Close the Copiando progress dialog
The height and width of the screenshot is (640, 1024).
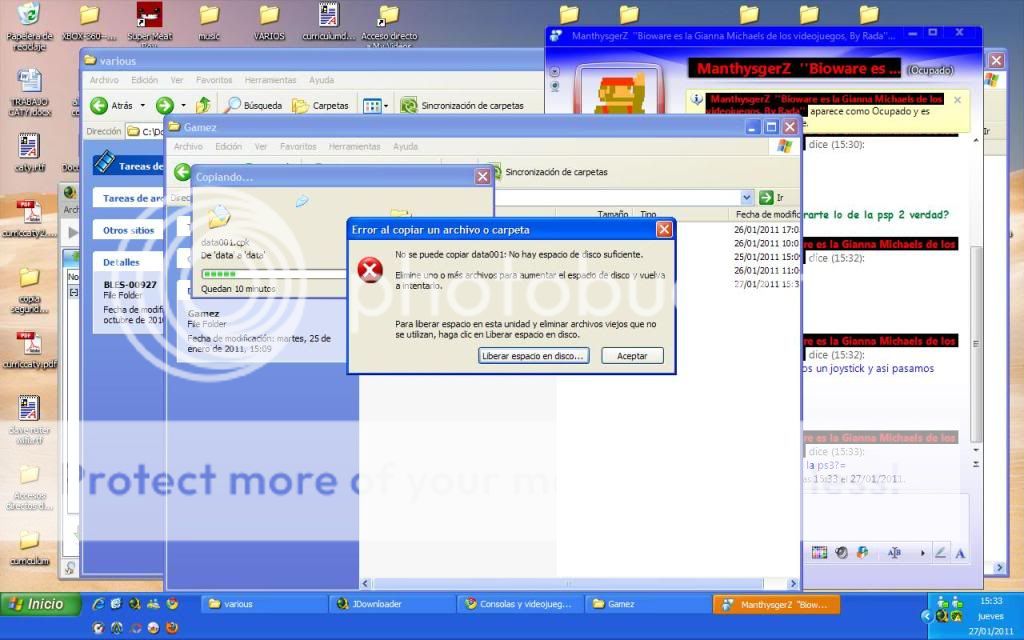click(x=483, y=176)
